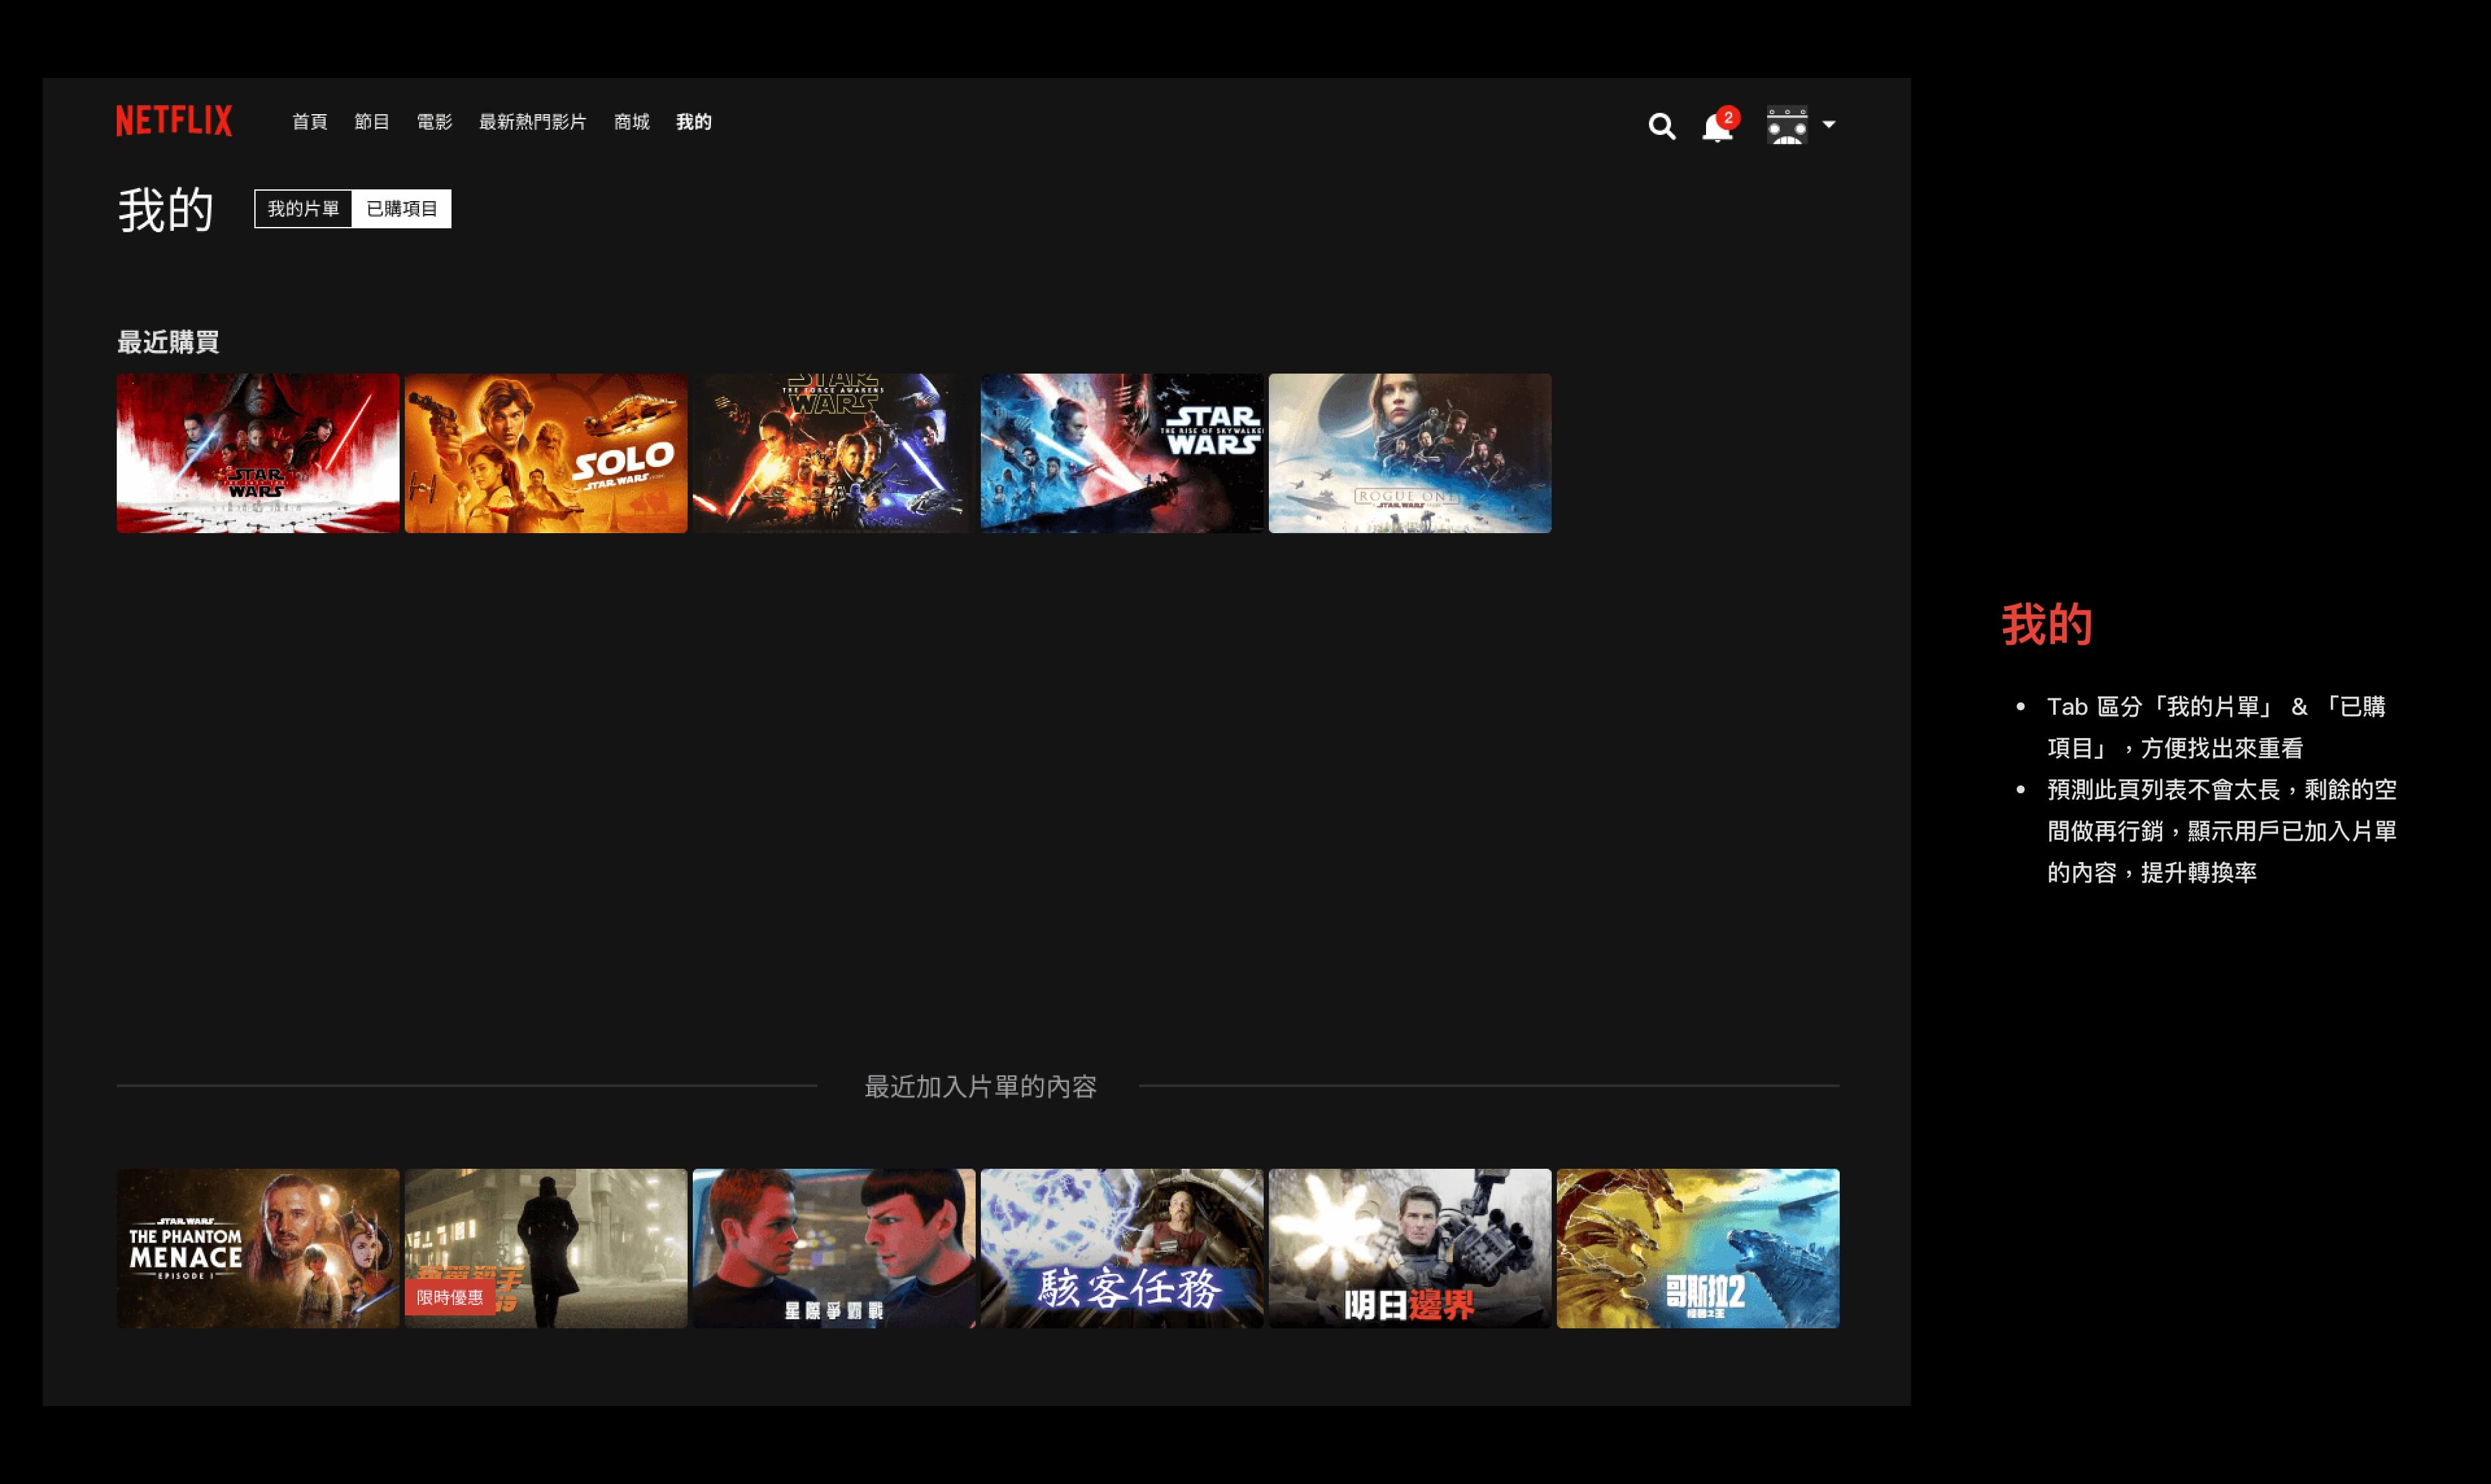
Task: Select the 已購項目 tab
Action: 401,209
